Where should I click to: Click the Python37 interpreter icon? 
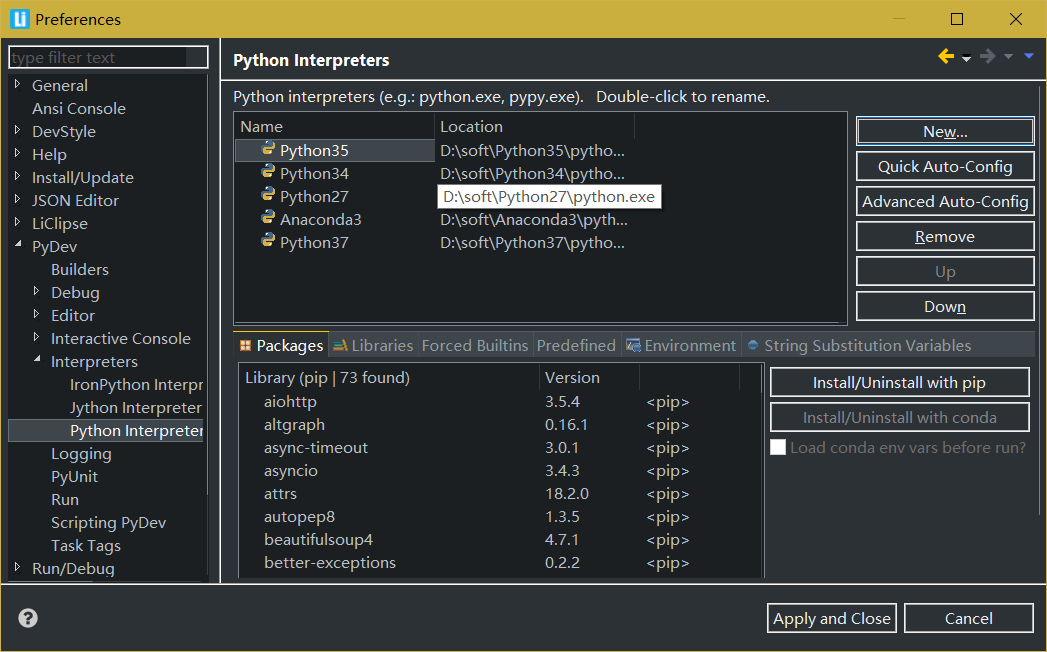[268, 240]
